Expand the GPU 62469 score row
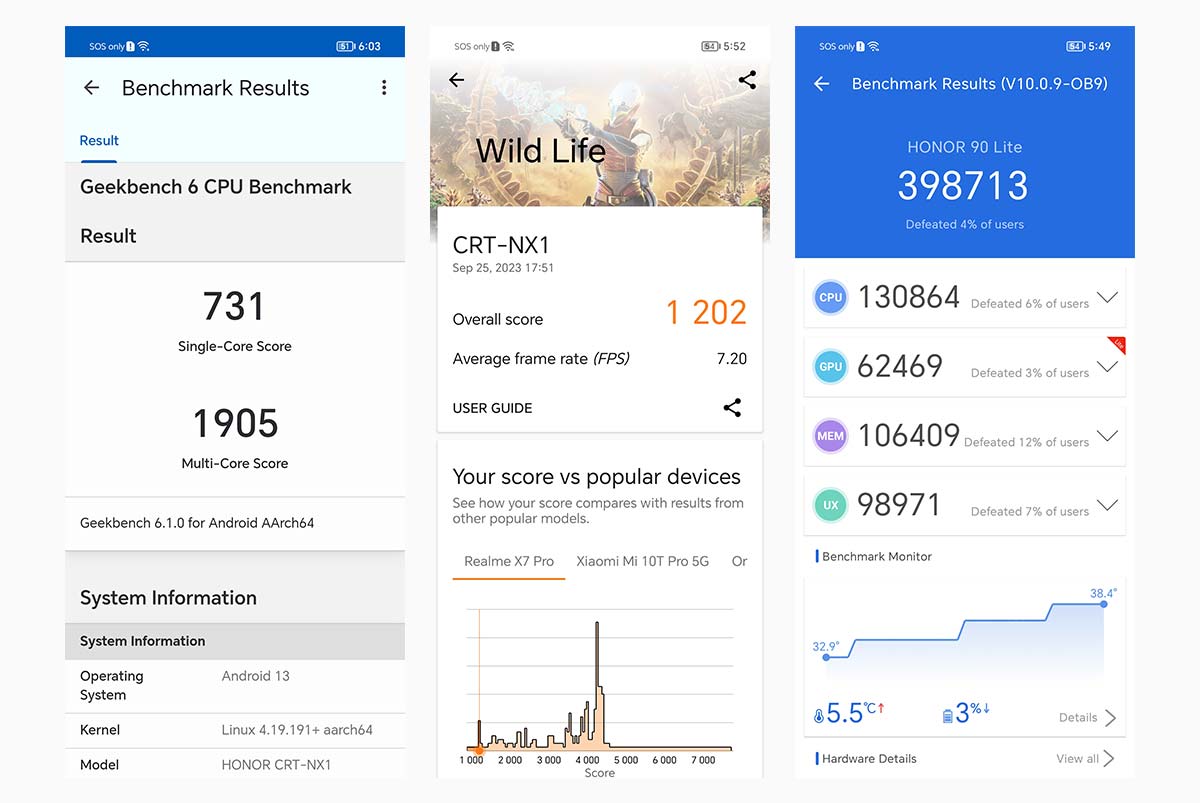This screenshot has height=803, width=1200. [1107, 367]
